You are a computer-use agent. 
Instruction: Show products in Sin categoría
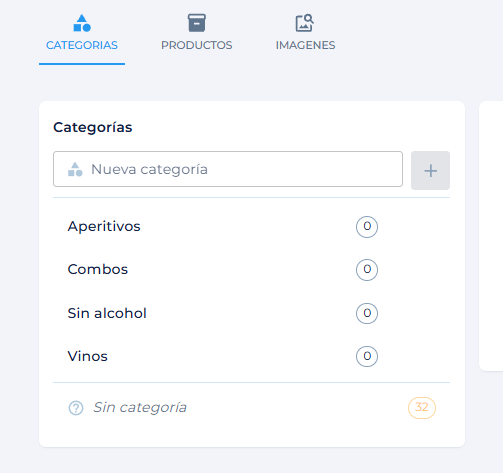pyautogui.click(x=251, y=408)
